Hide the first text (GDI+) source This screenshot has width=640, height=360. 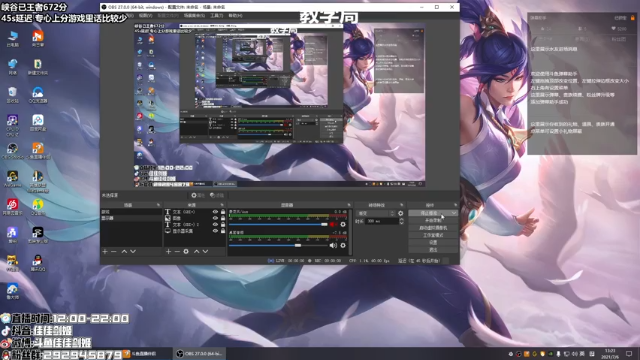tap(215, 212)
